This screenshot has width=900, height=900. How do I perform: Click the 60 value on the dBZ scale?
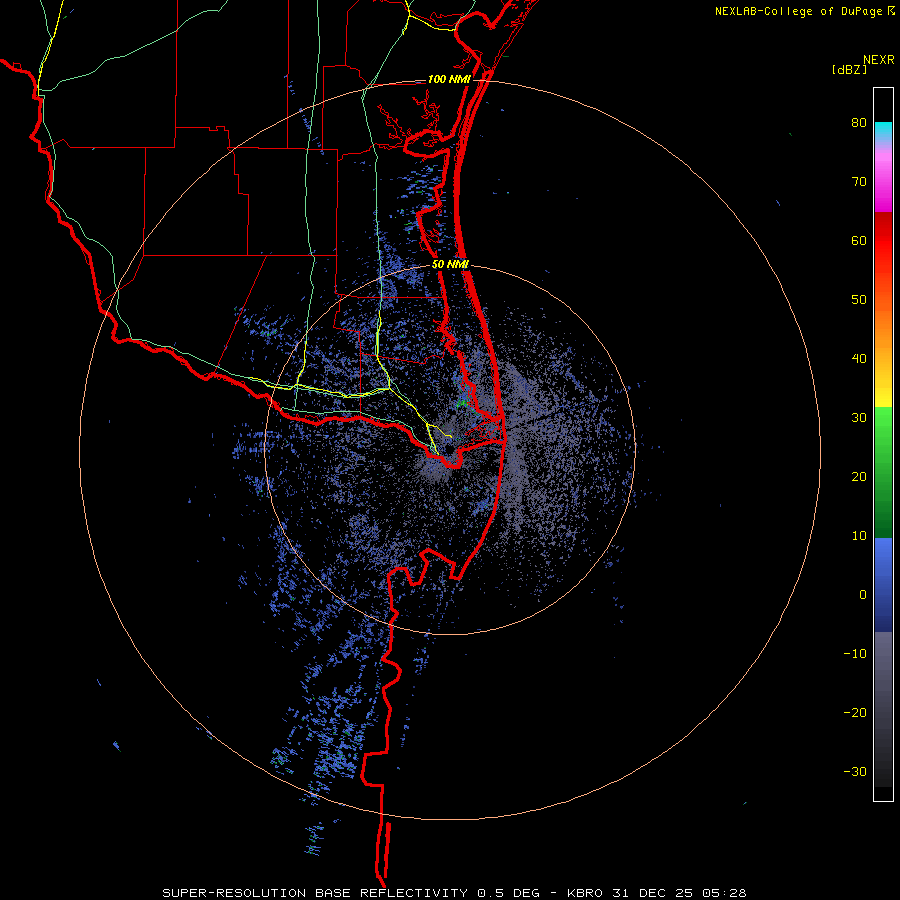coord(859,241)
